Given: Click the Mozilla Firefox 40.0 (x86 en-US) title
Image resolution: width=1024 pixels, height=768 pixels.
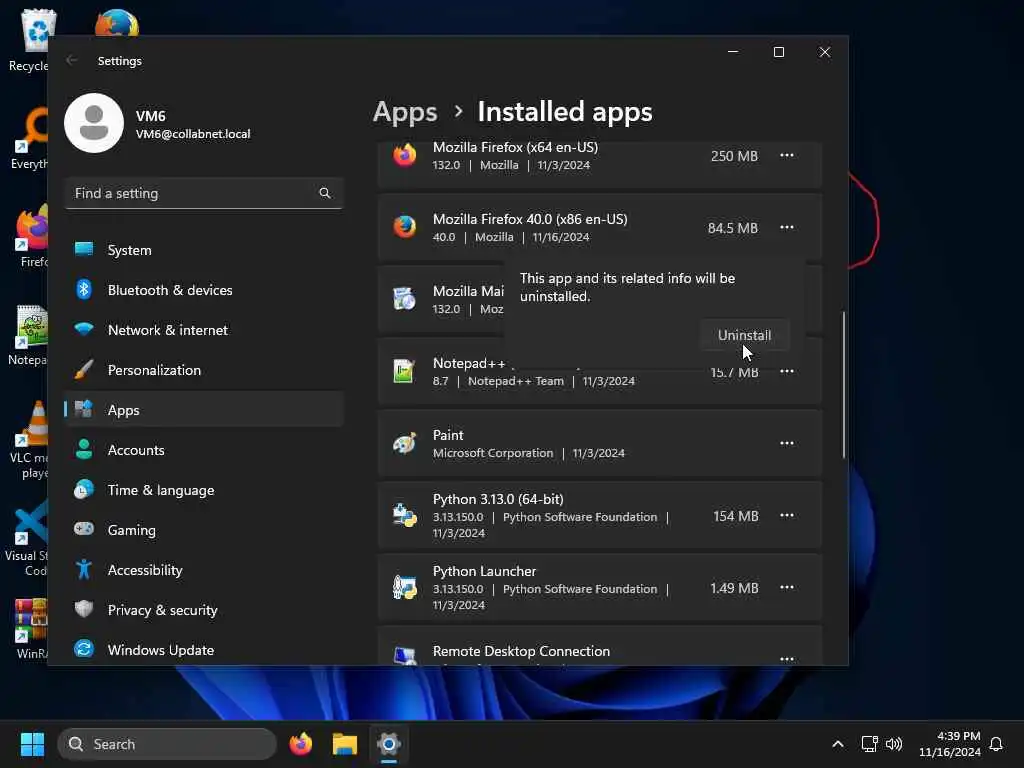Looking at the screenshot, I should coord(530,219).
